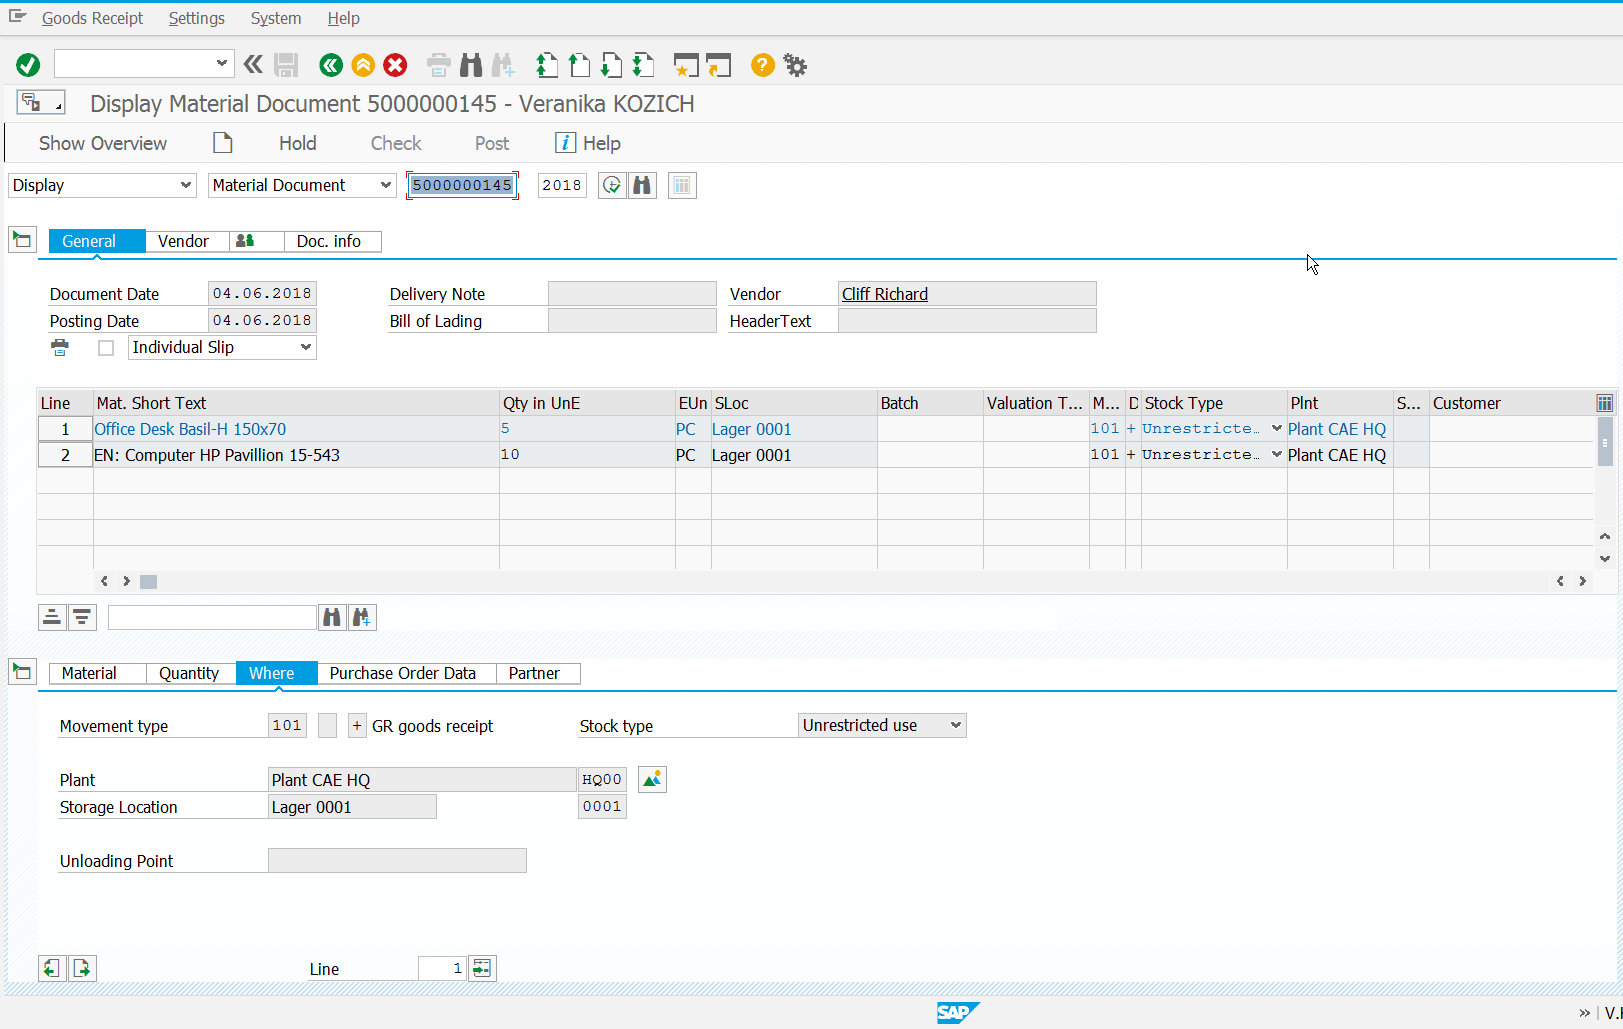Click the Show Overview button
Viewport: 1623px width, 1029px height.
tap(103, 143)
